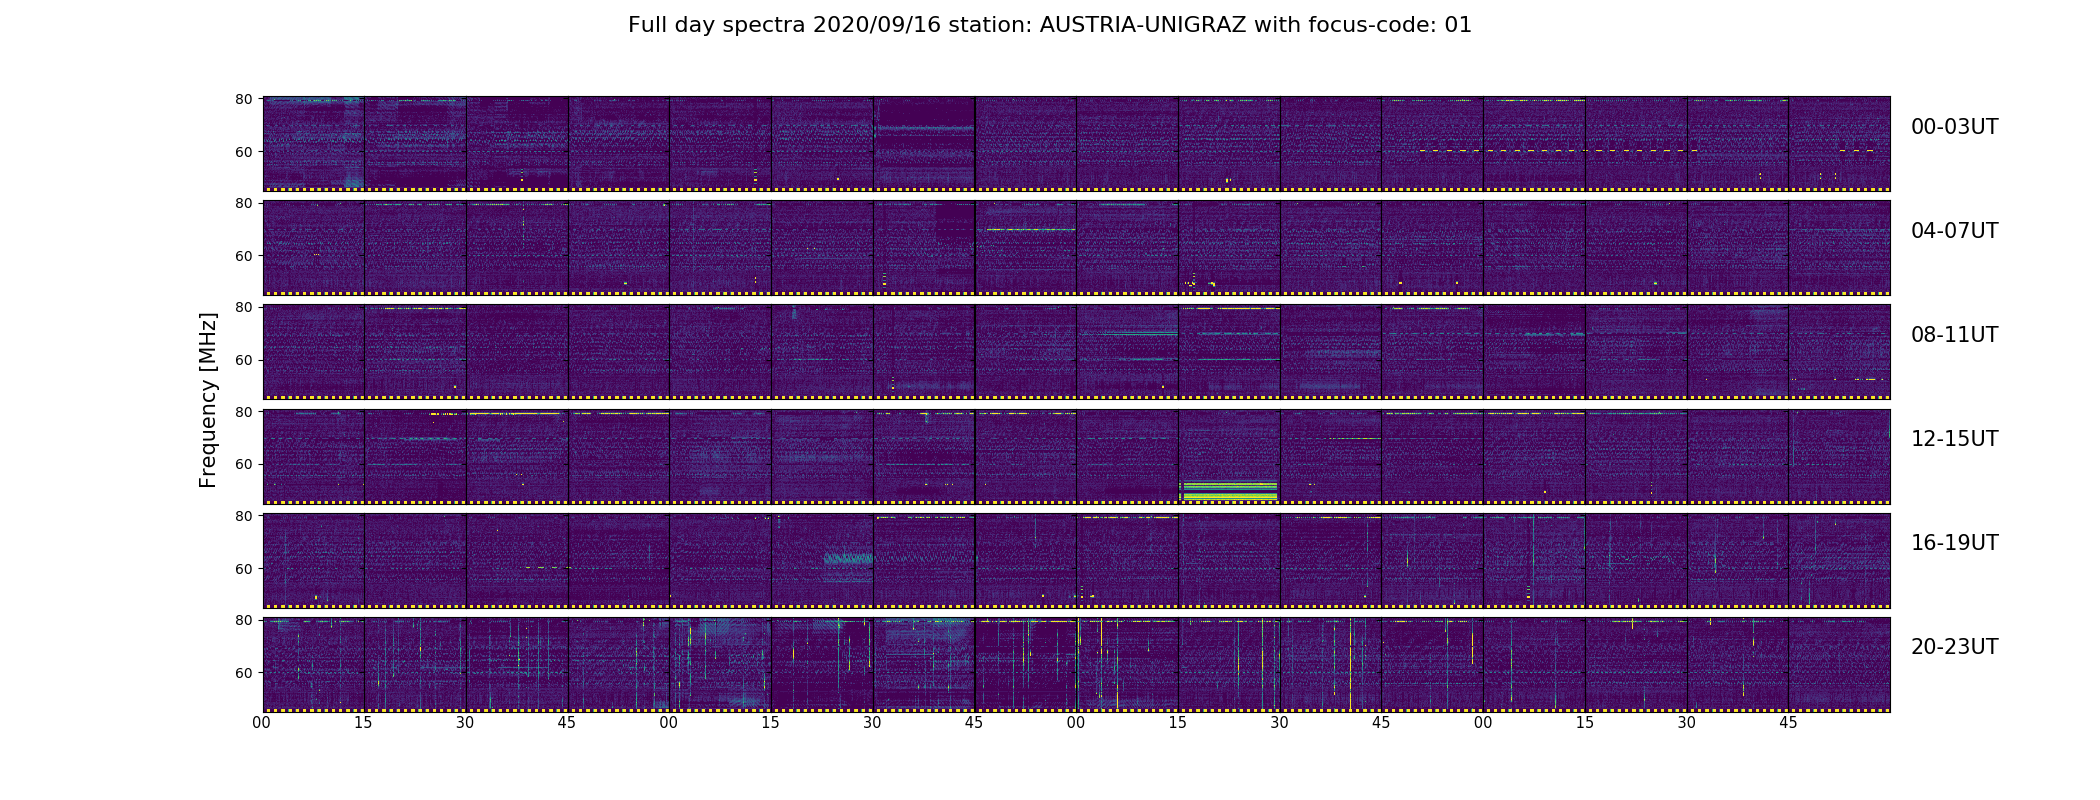
Task: Click the last '45' tick on the time axis
Action: 1788,723
